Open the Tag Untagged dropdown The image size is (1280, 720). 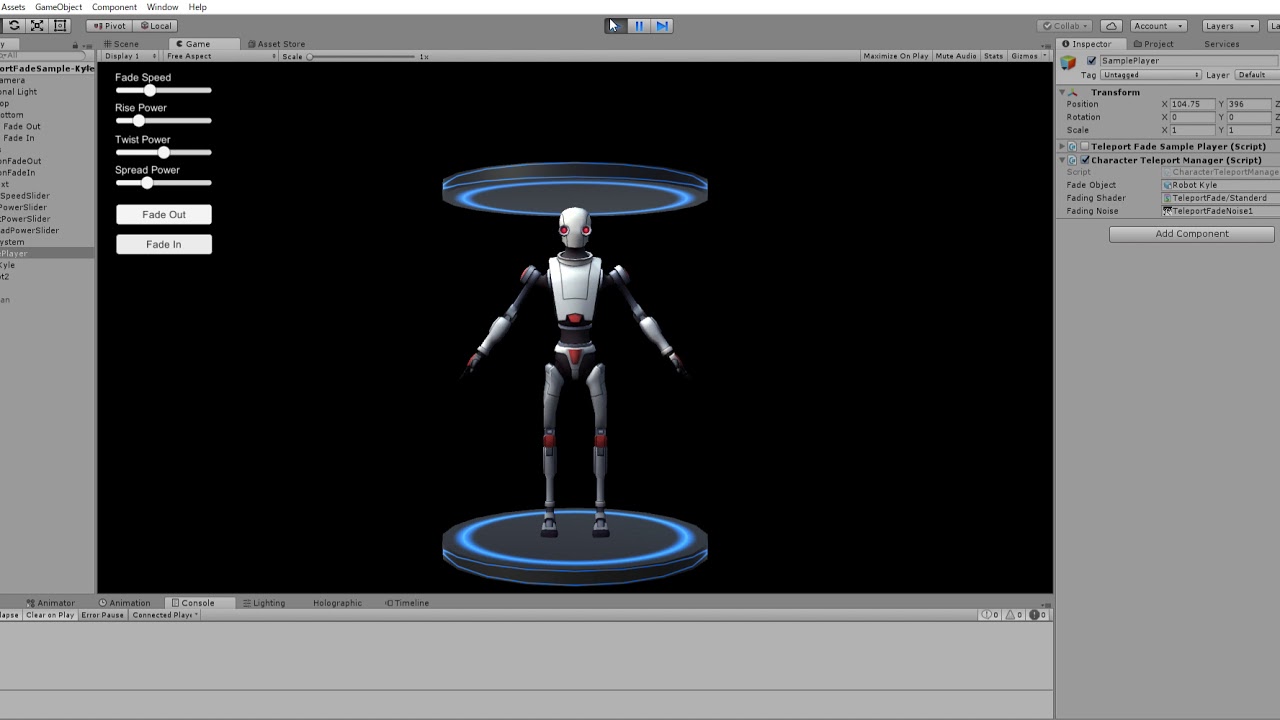pos(1151,75)
